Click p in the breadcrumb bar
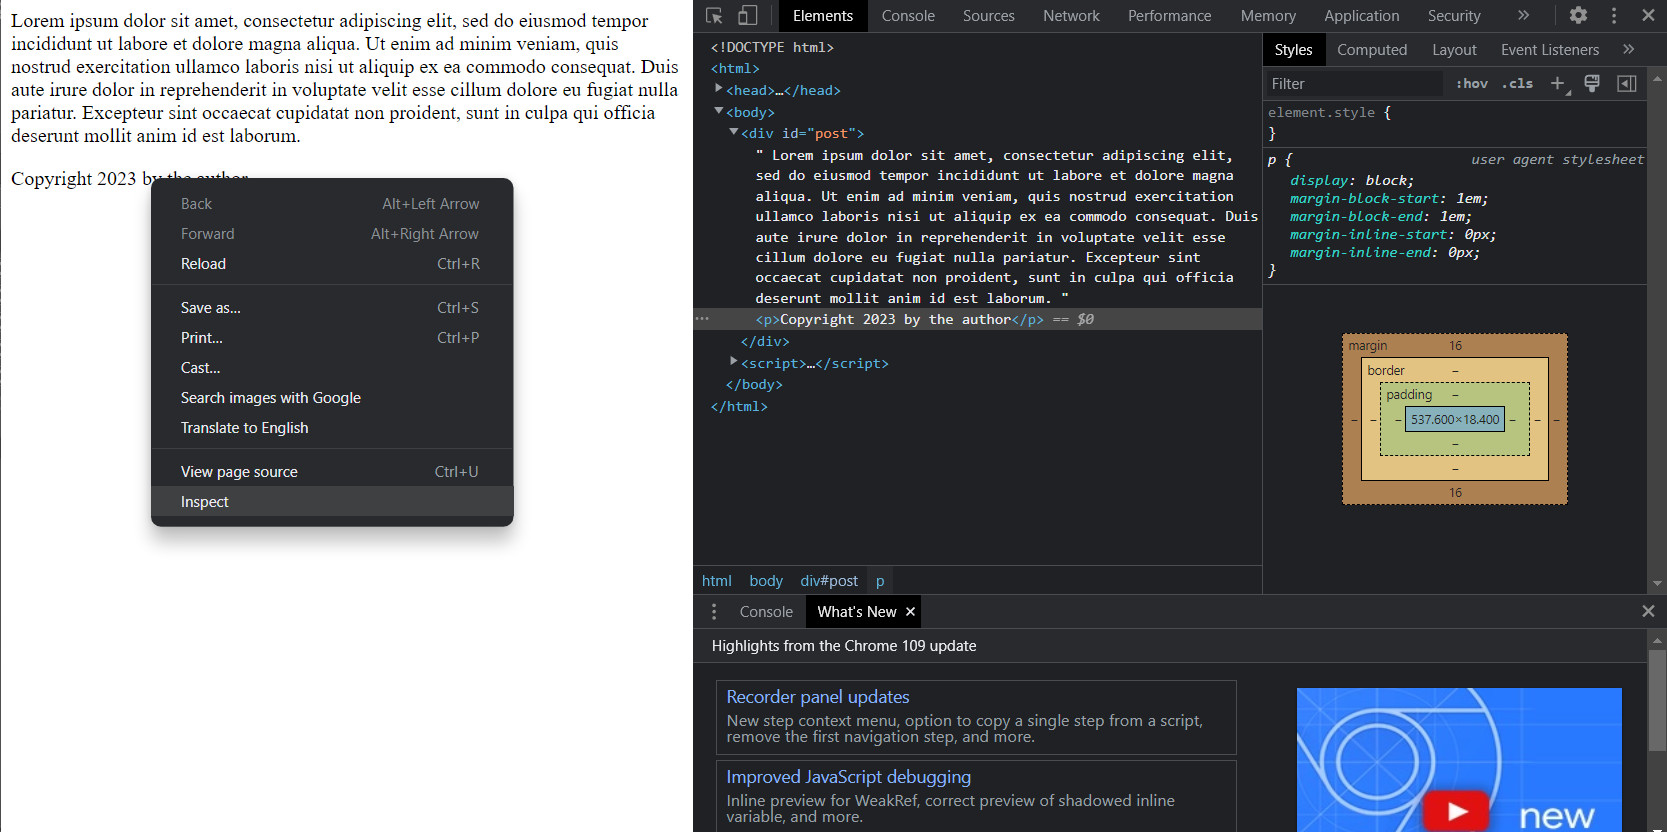 point(880,581)
